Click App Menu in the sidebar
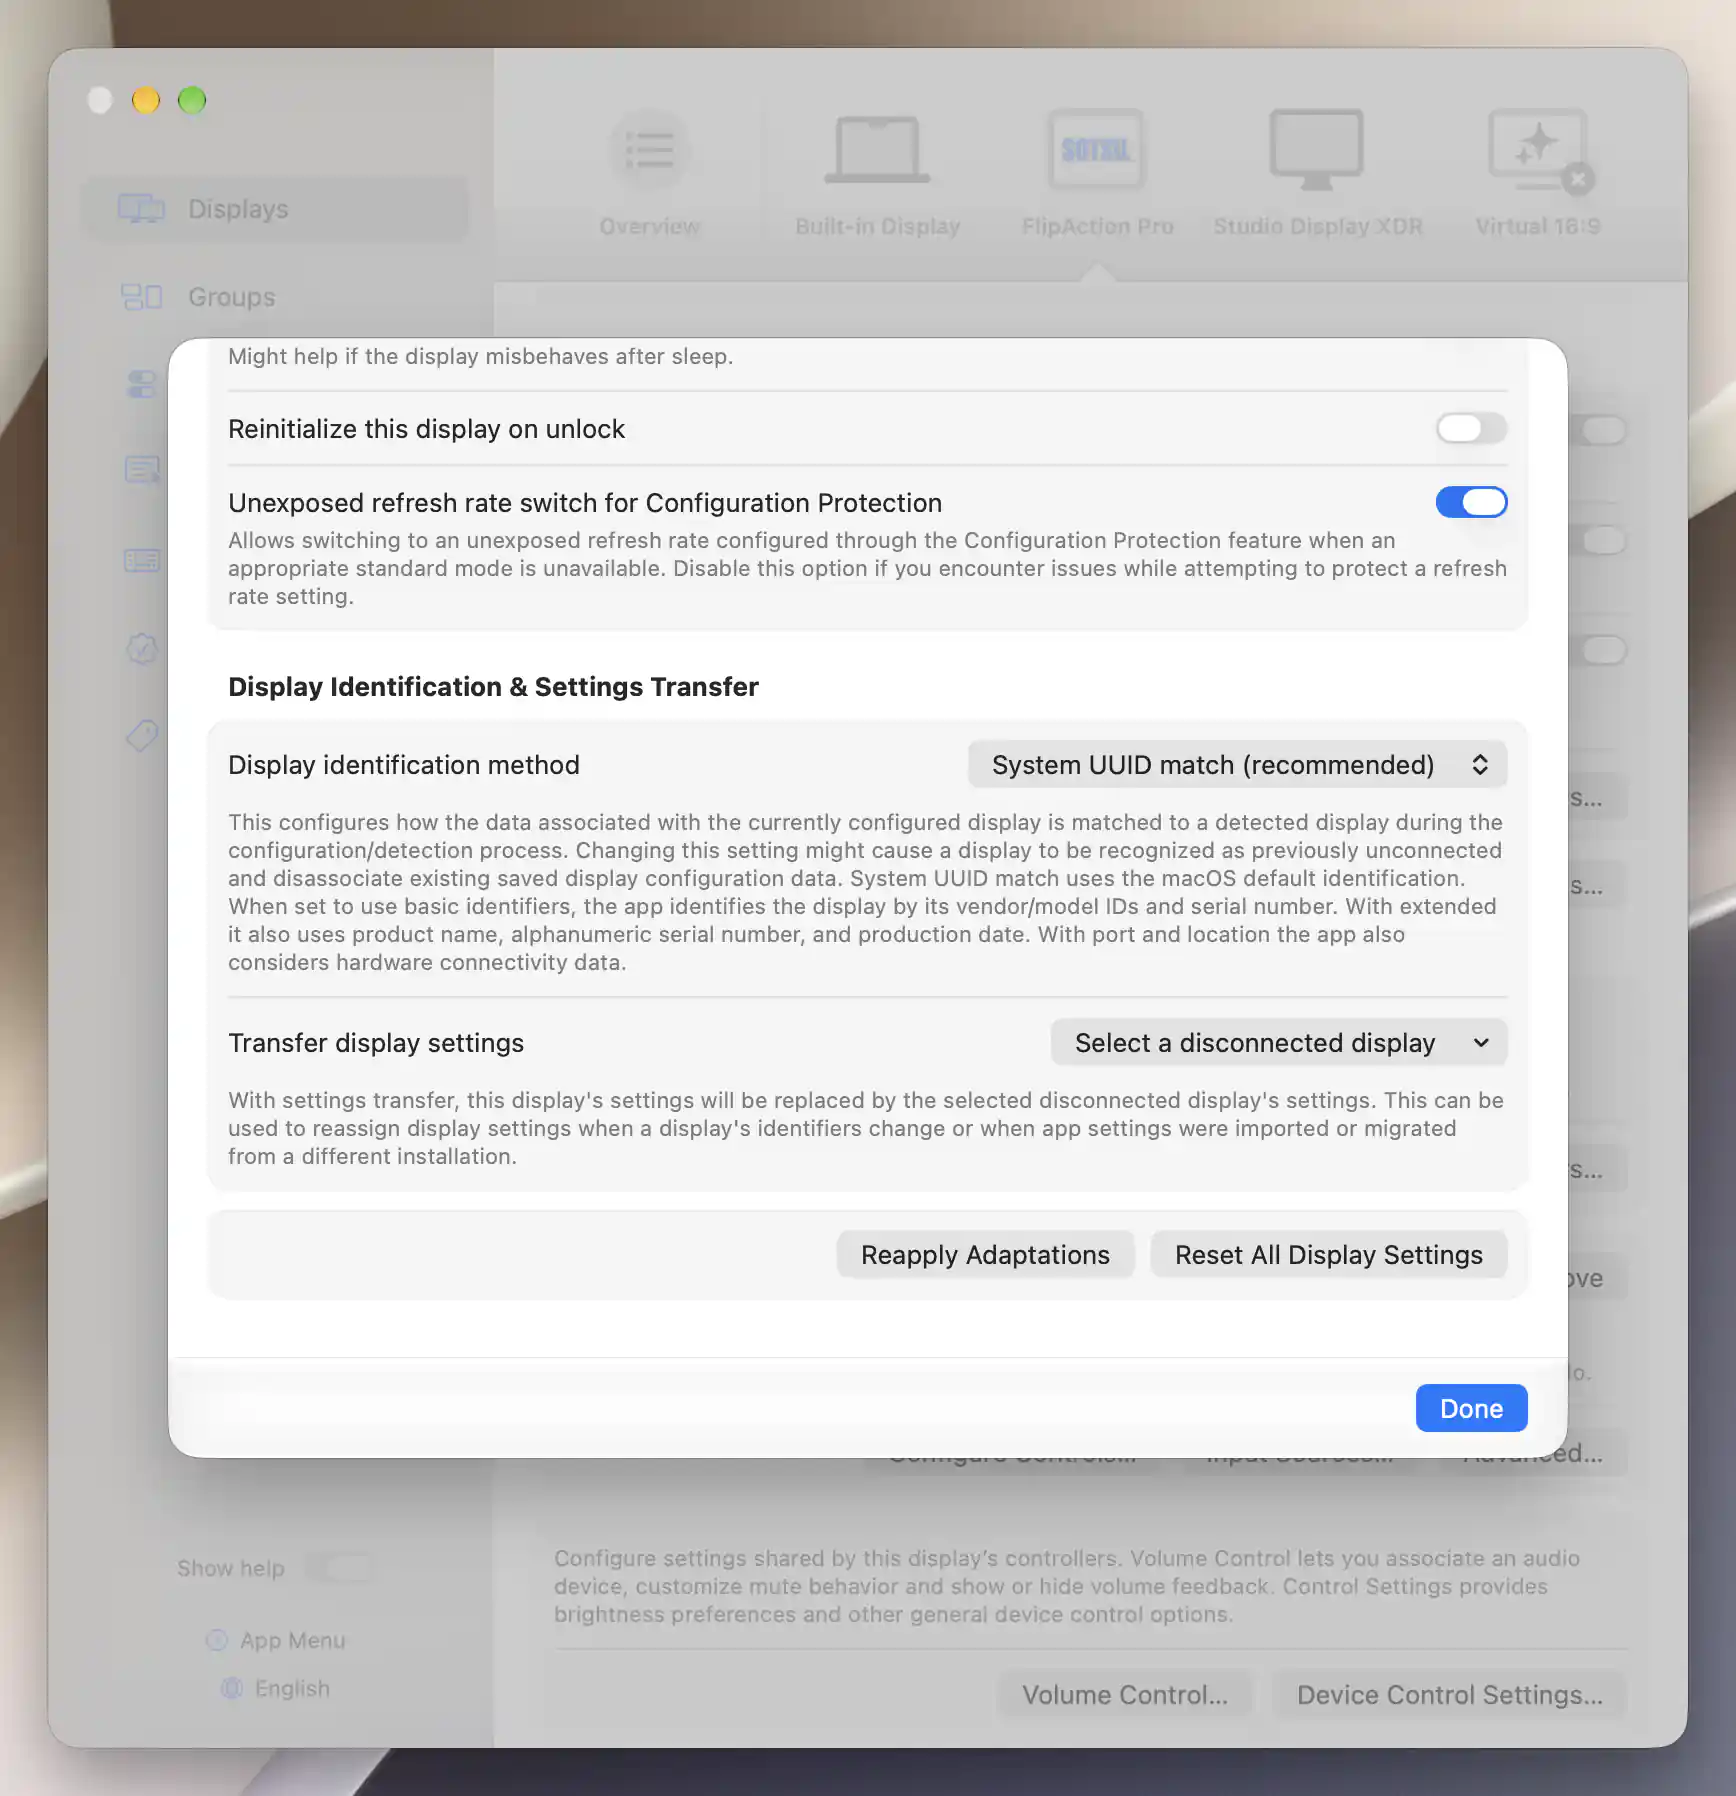Image resolution: width=1736 pixels, height=1796 pixels. 277,1640
